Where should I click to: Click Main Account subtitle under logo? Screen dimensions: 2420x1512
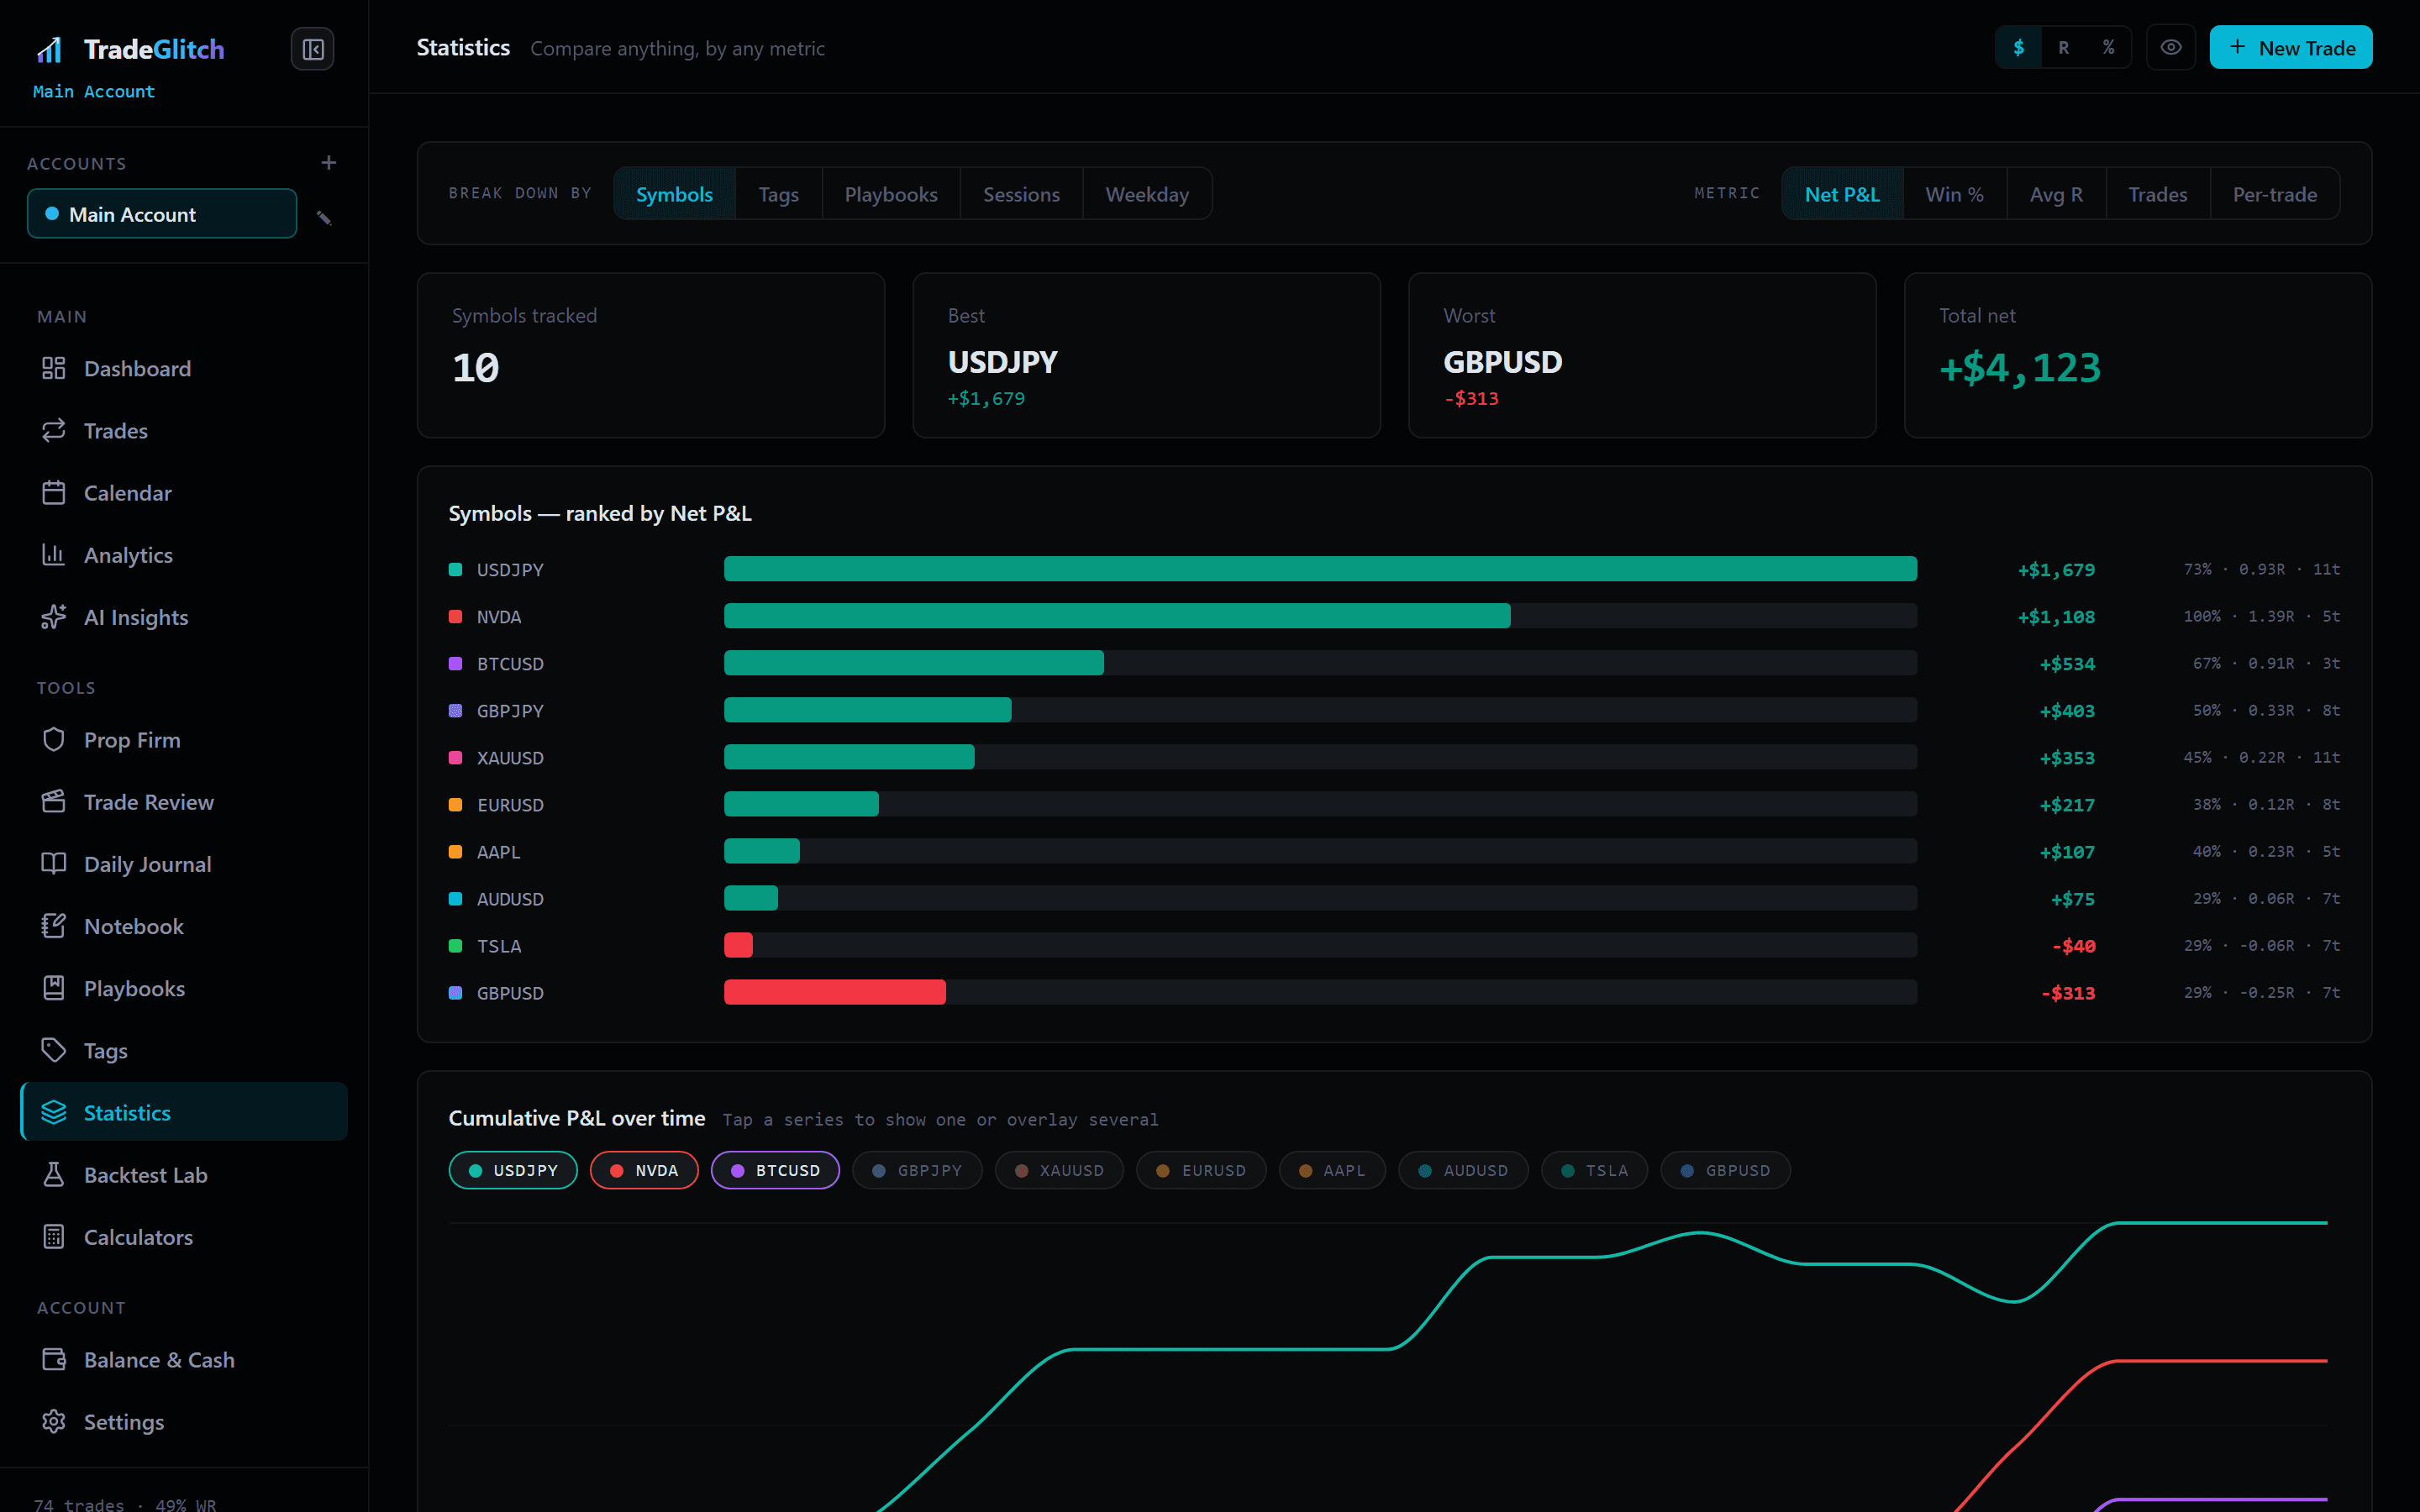pos(94,91)
